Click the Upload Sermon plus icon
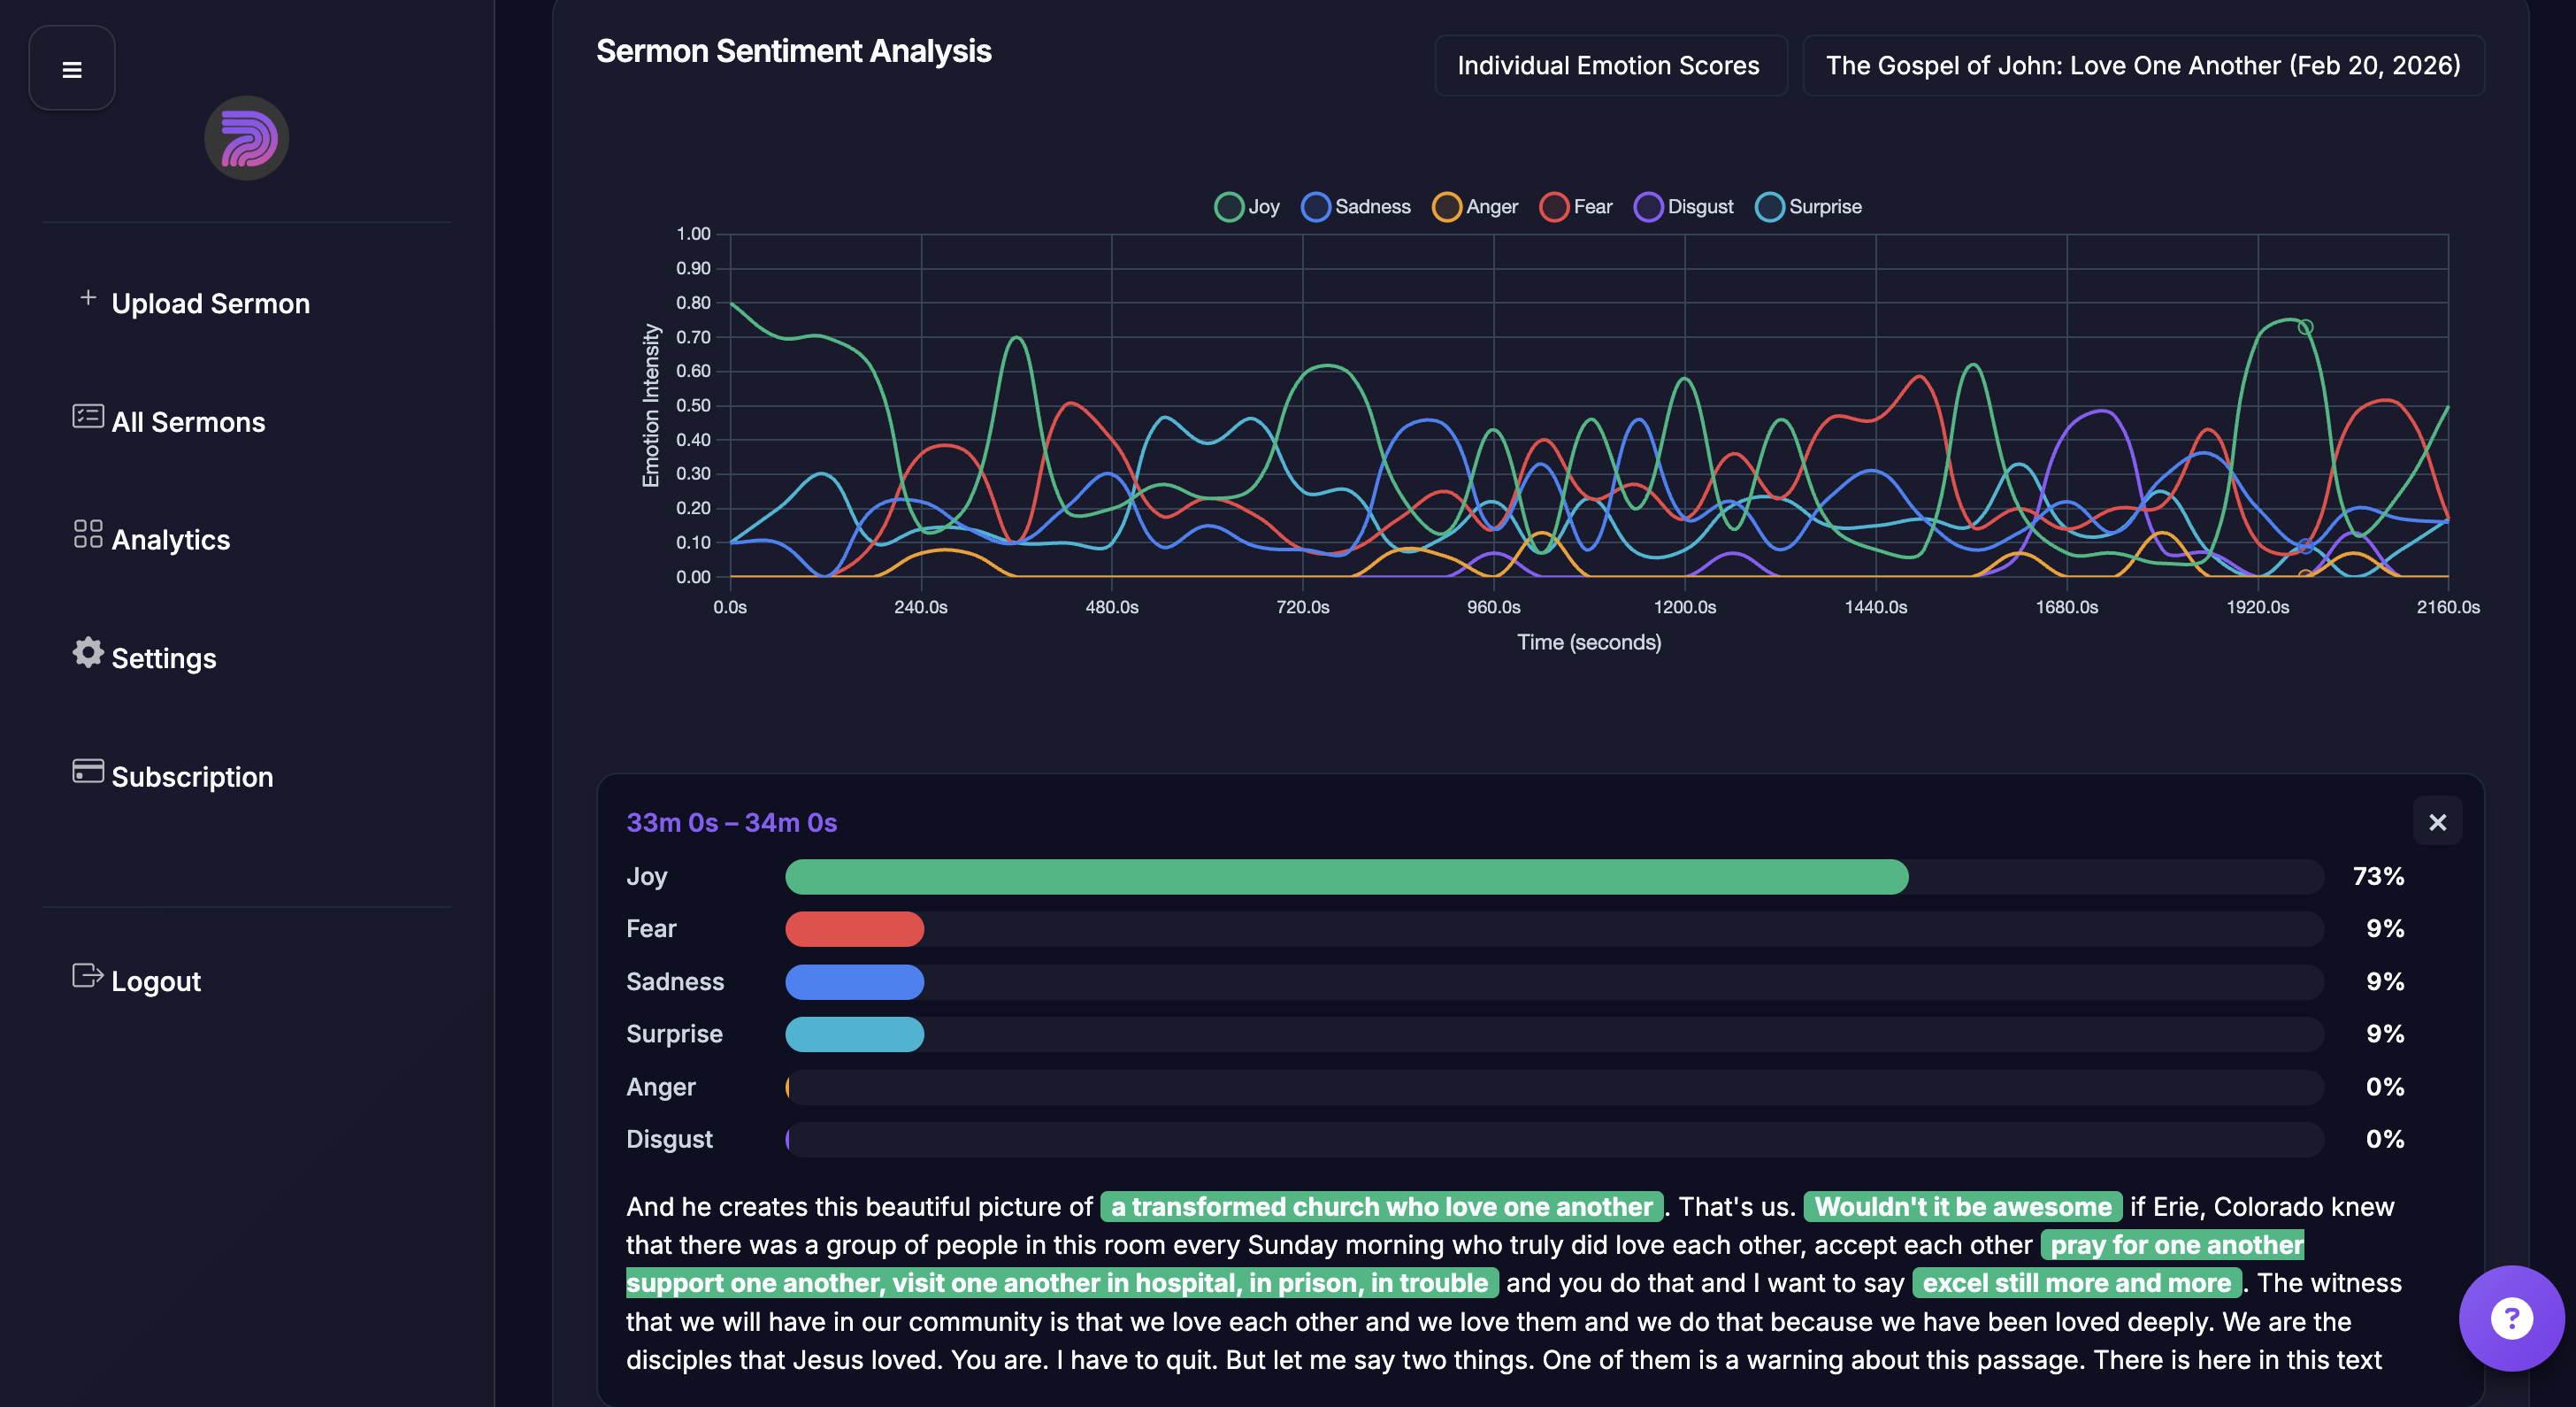 88,298
